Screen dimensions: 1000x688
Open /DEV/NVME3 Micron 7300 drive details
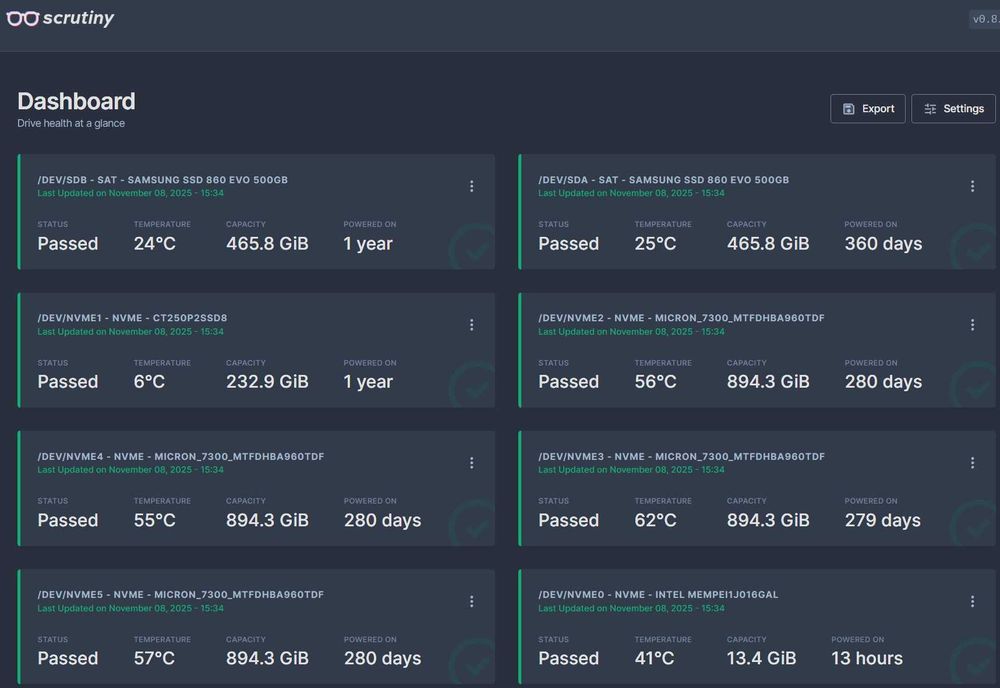(681, 457)
